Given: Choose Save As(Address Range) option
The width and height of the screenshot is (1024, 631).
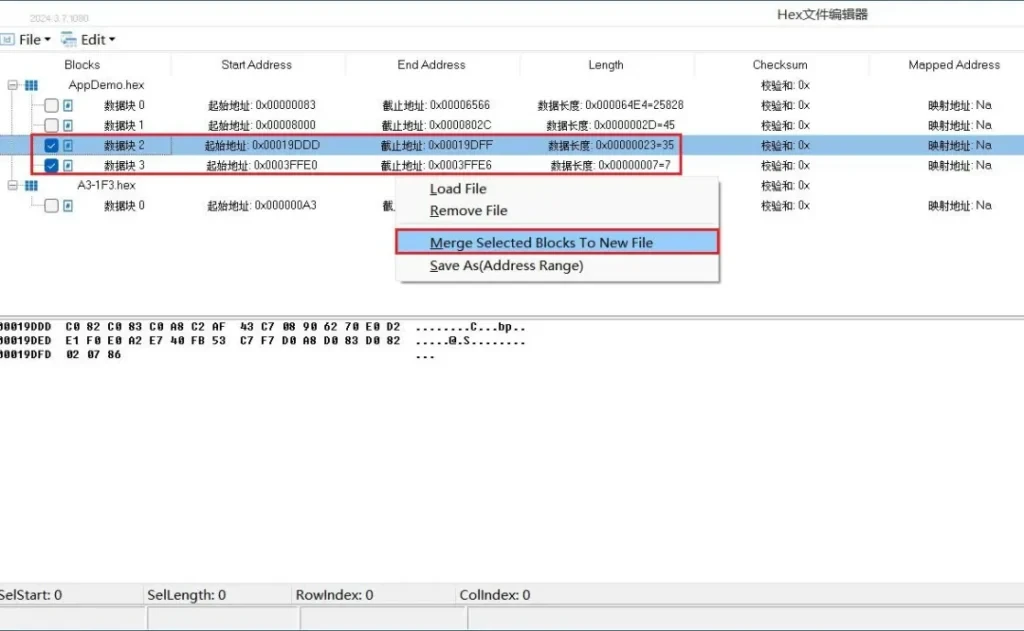Looking at the screenshot, I should click(x=506, y=266).
